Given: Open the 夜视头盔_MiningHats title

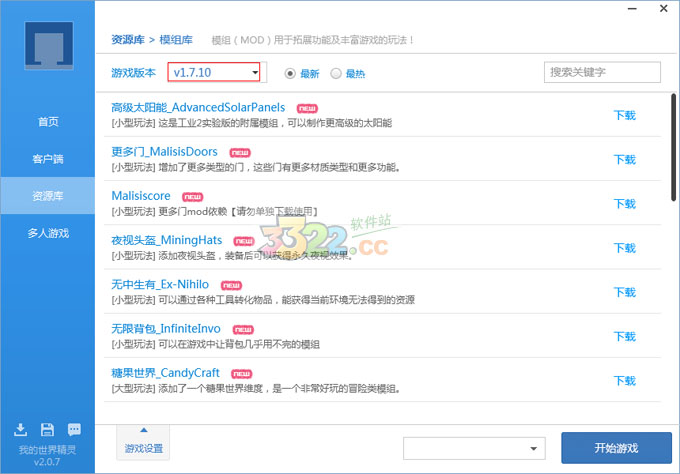Looking at the screenshot, I should [x=167, y=240].
